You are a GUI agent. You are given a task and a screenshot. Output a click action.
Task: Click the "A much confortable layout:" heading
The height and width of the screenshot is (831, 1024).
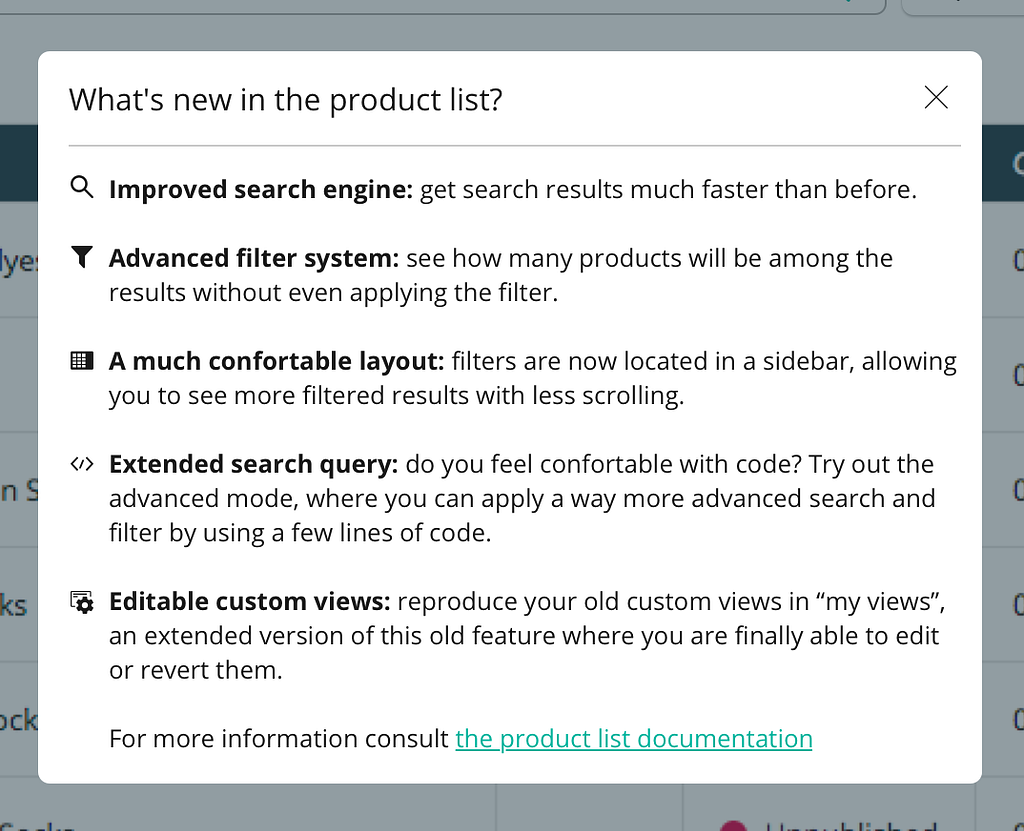(x=276, y=362)
